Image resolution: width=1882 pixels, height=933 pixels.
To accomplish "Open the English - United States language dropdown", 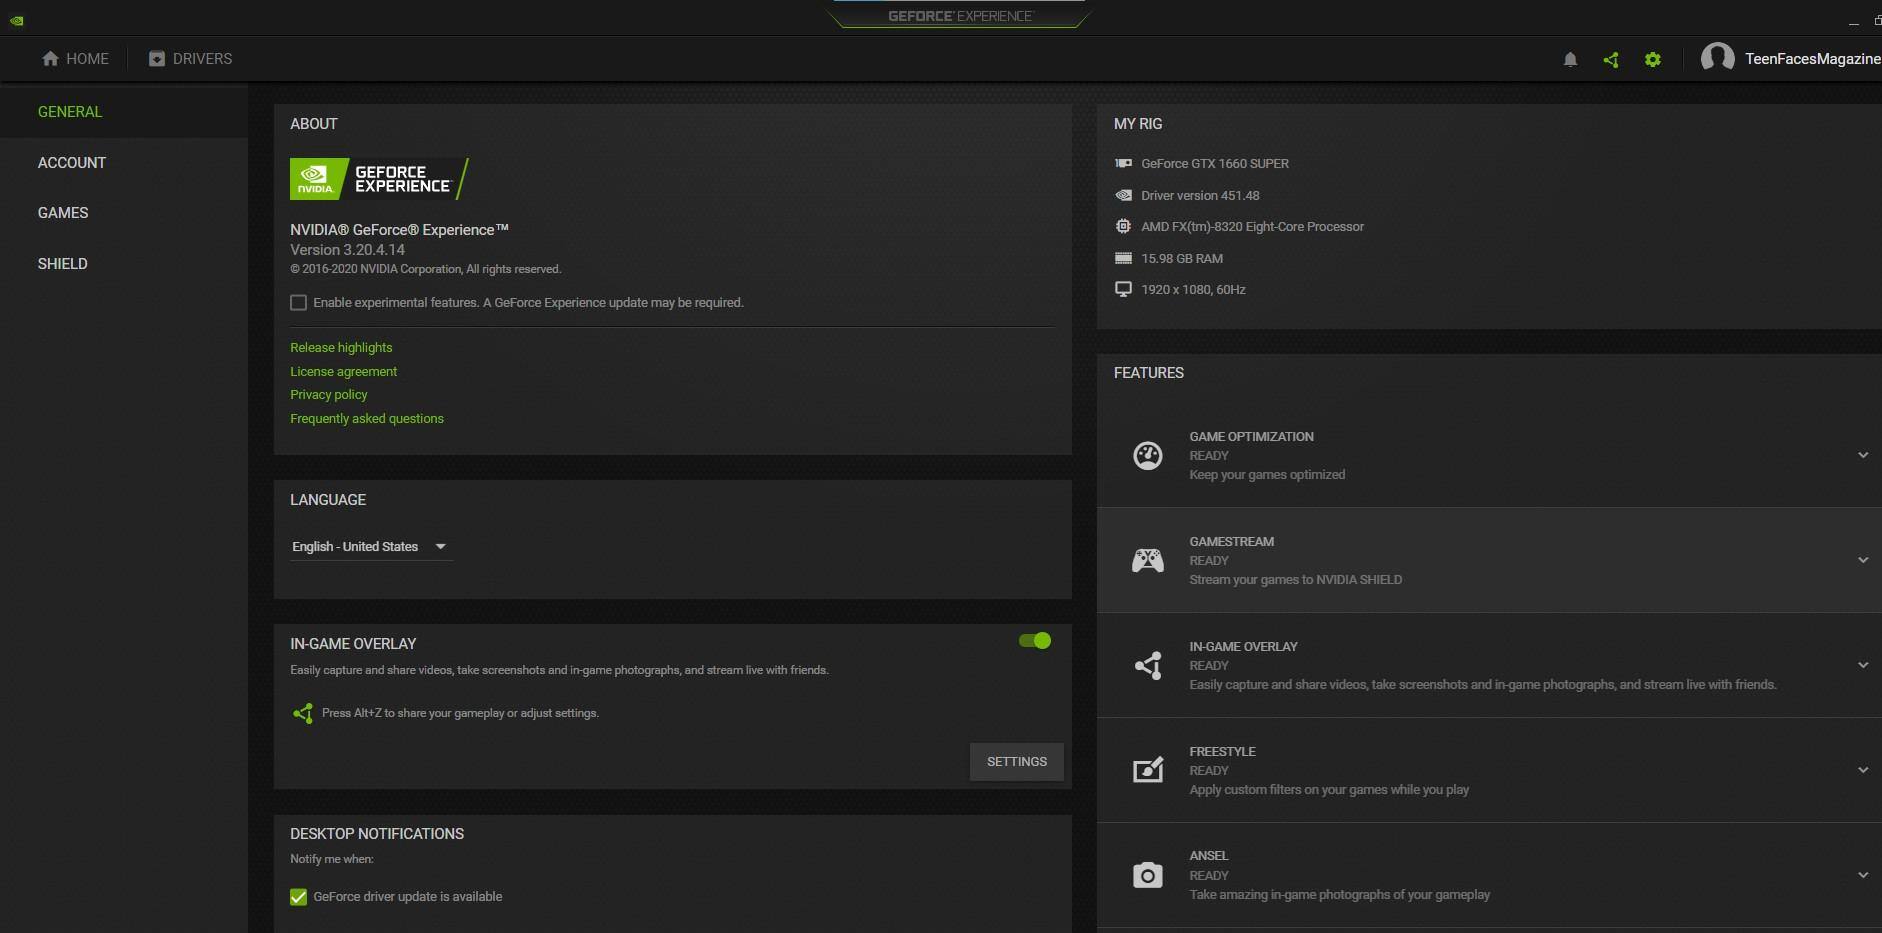I will 370,547.
